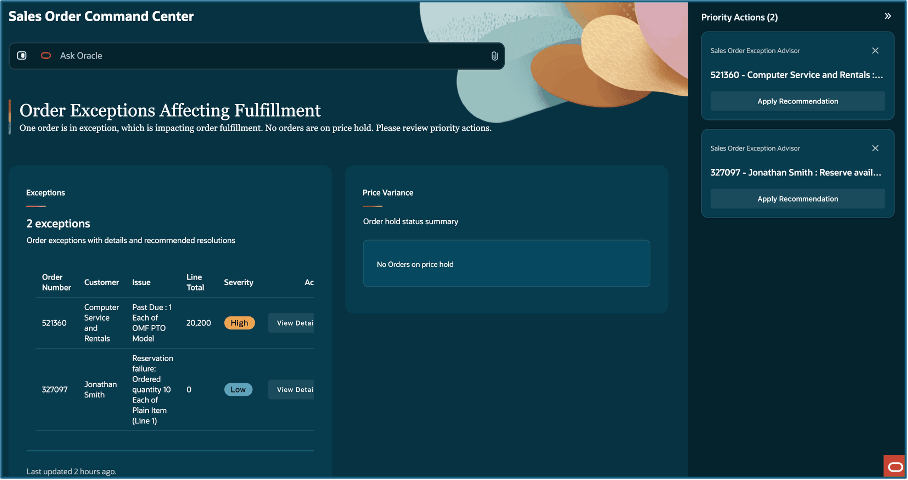This screenshot has width=908, height=480.
Task: Click order number 521360 cell
Action: pos(54,323)
